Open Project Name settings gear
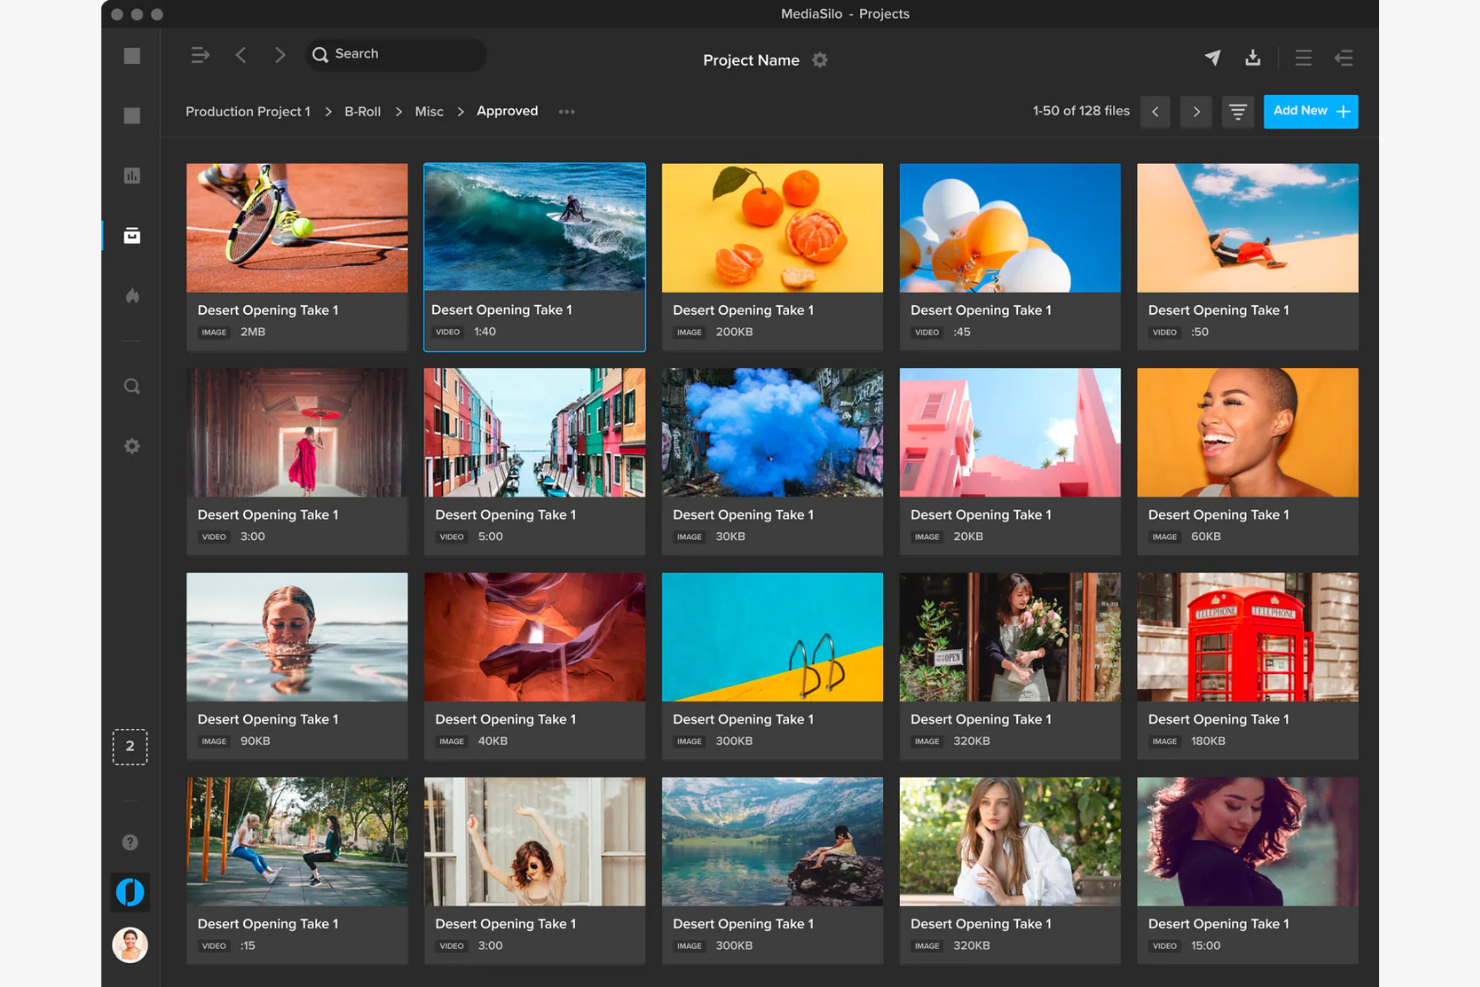The height and width of the screenshot is (987, 1480). [820, 60]
